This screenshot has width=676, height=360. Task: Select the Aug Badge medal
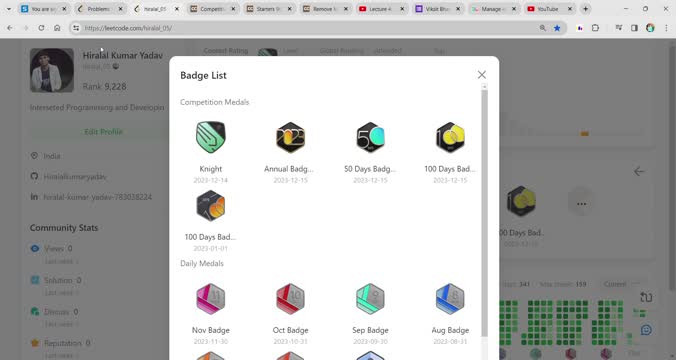450,298
